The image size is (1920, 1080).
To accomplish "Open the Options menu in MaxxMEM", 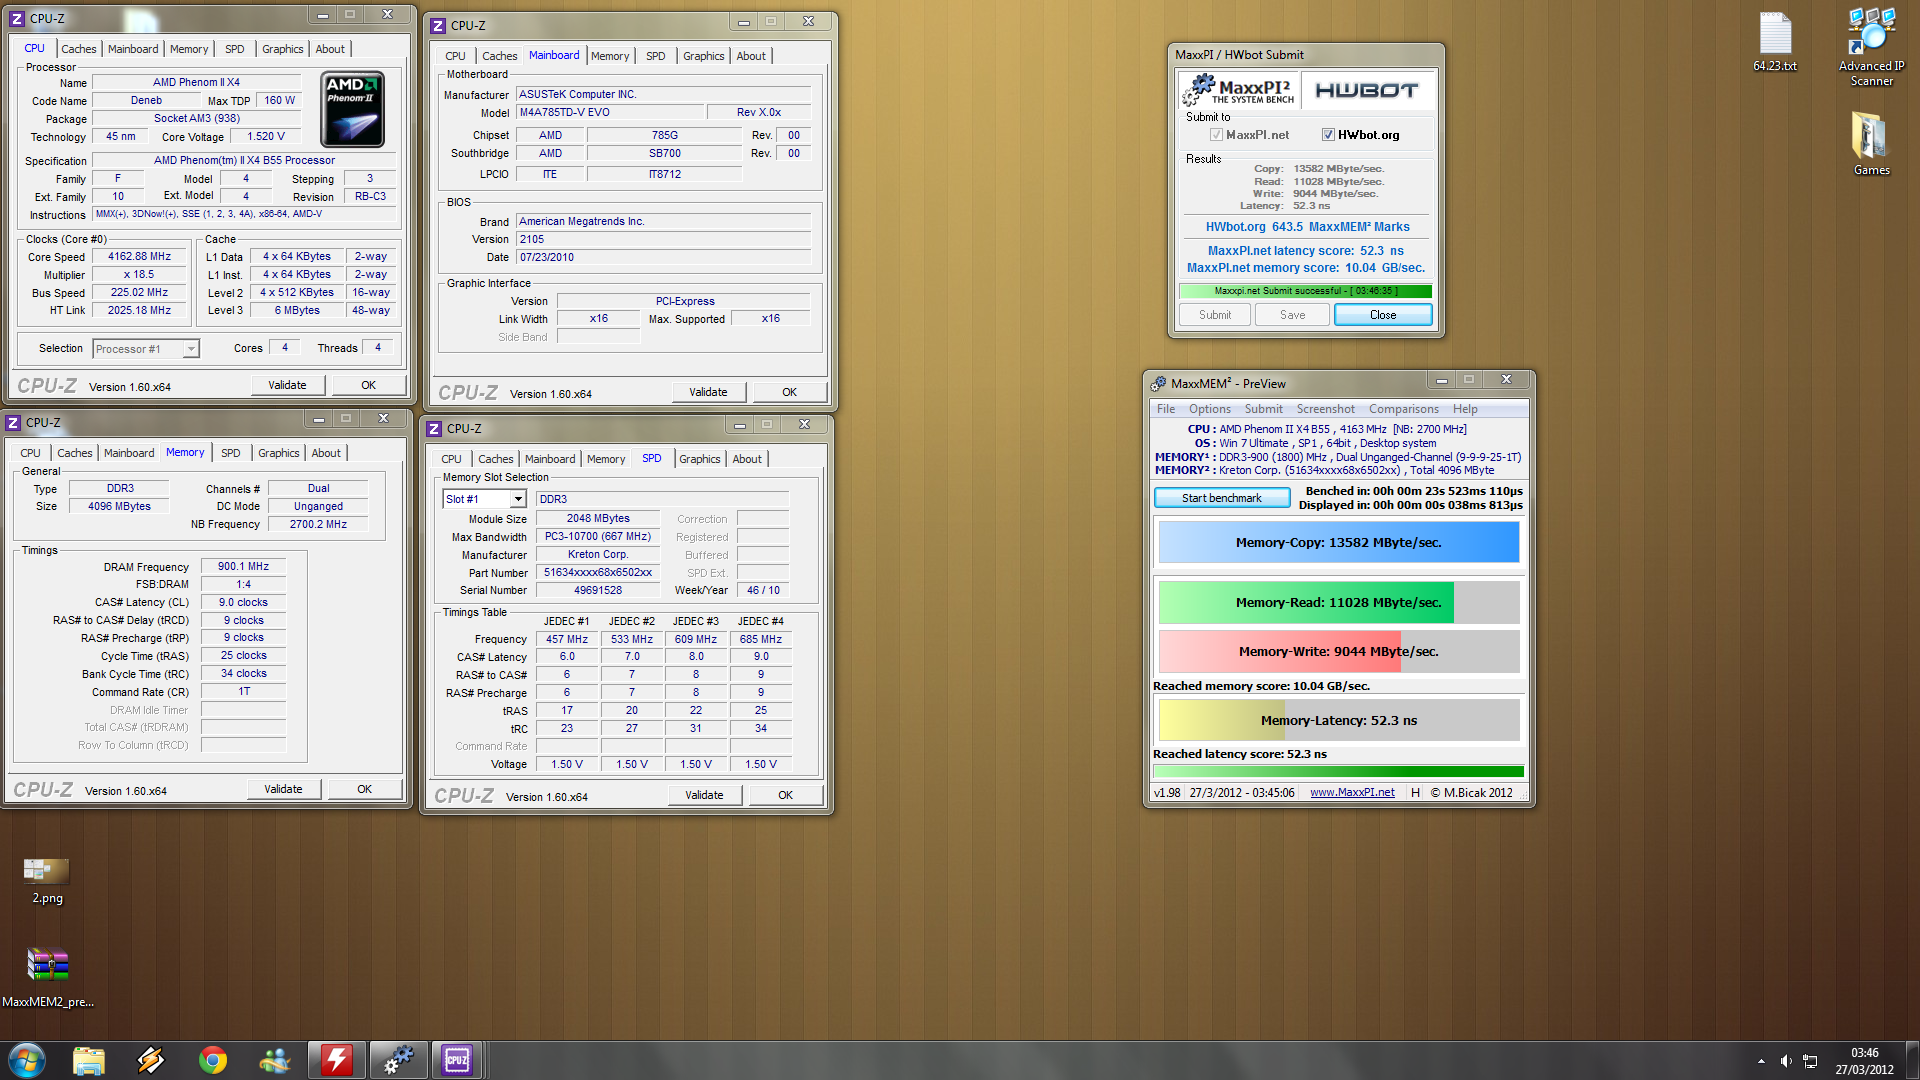I will (1209, 409).
